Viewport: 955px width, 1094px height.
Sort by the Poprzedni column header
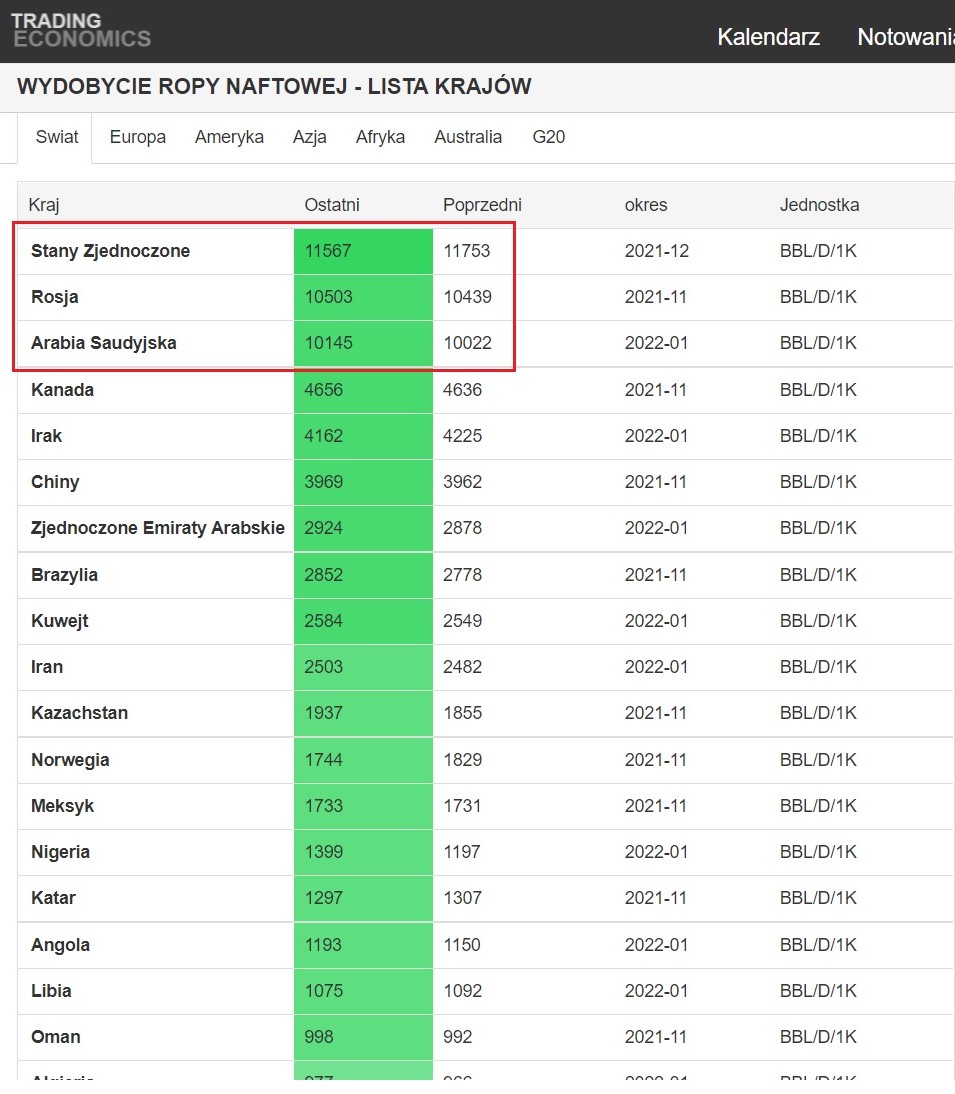(x=482, y=205)
